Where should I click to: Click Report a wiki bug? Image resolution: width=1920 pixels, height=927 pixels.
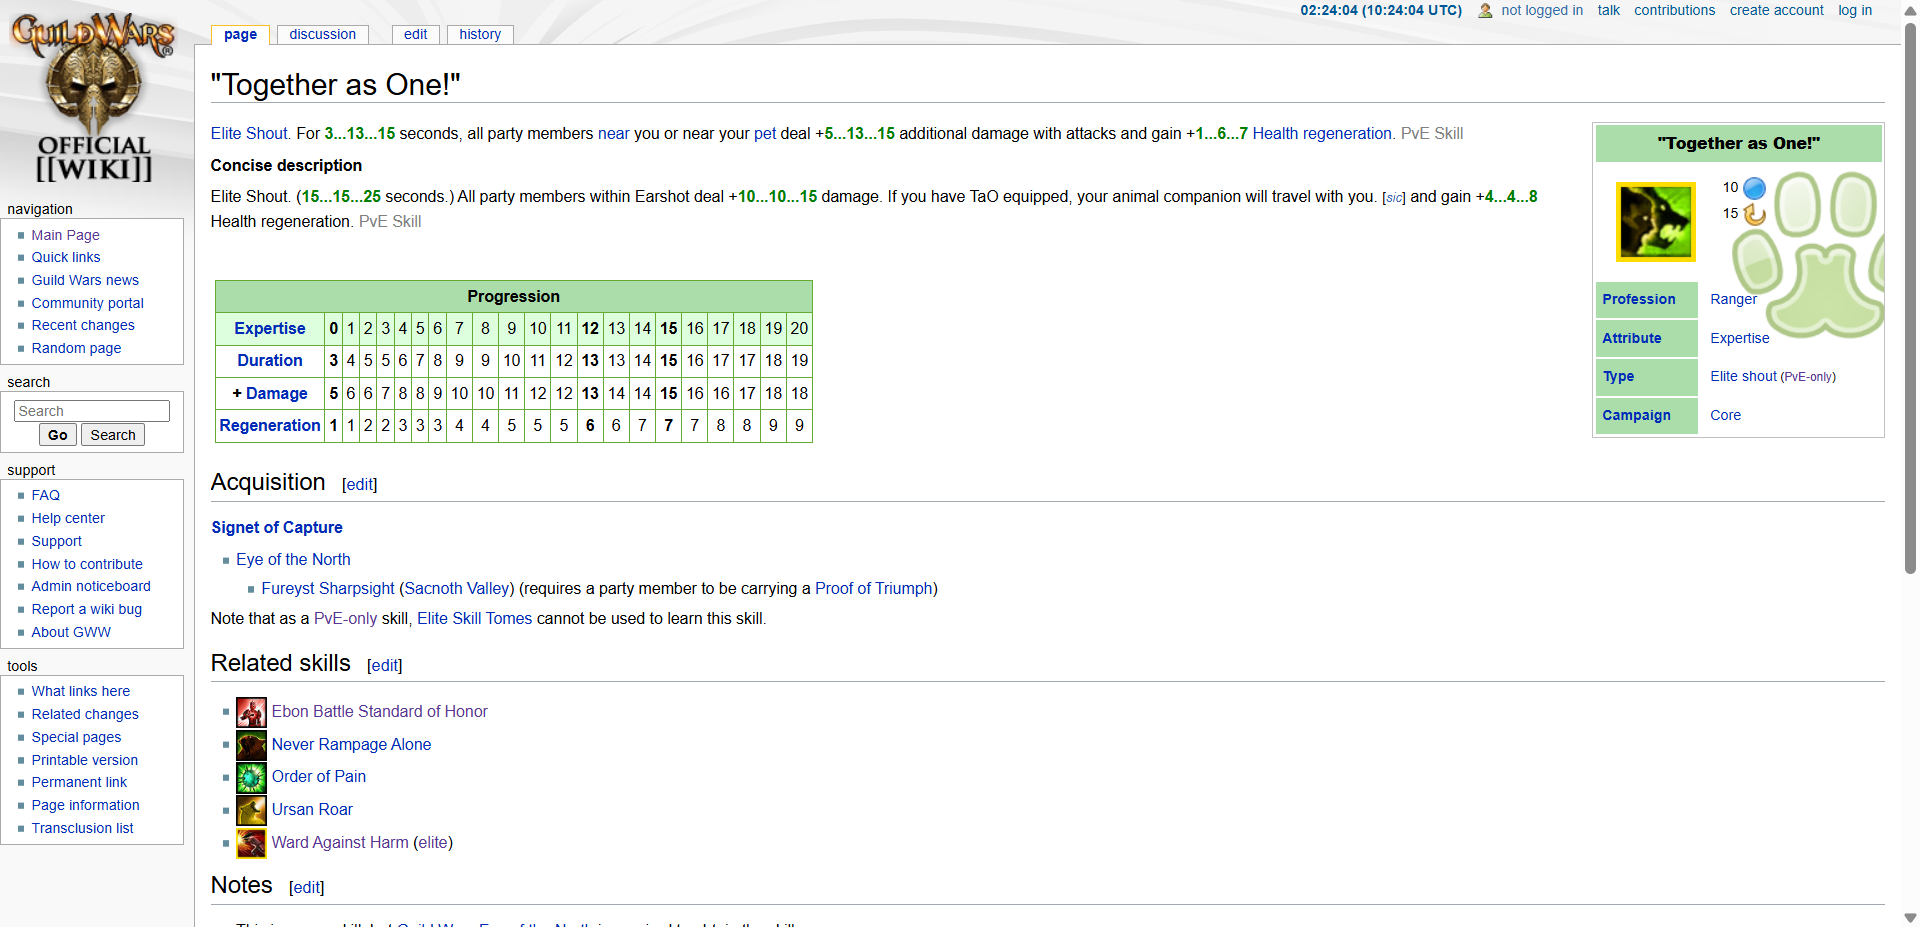87,609
